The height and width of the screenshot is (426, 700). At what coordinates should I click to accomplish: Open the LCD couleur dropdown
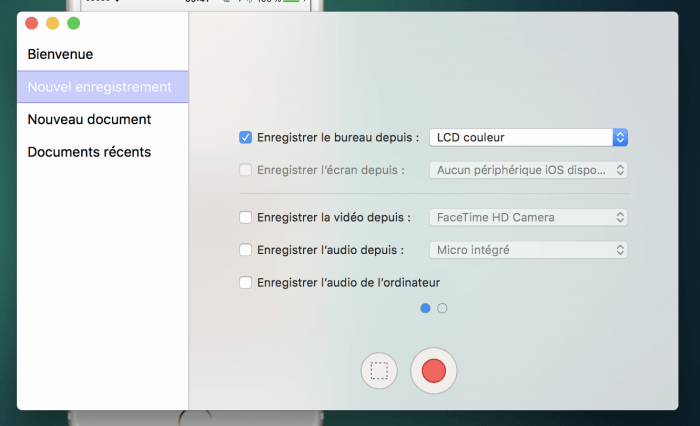click(528, 138)
